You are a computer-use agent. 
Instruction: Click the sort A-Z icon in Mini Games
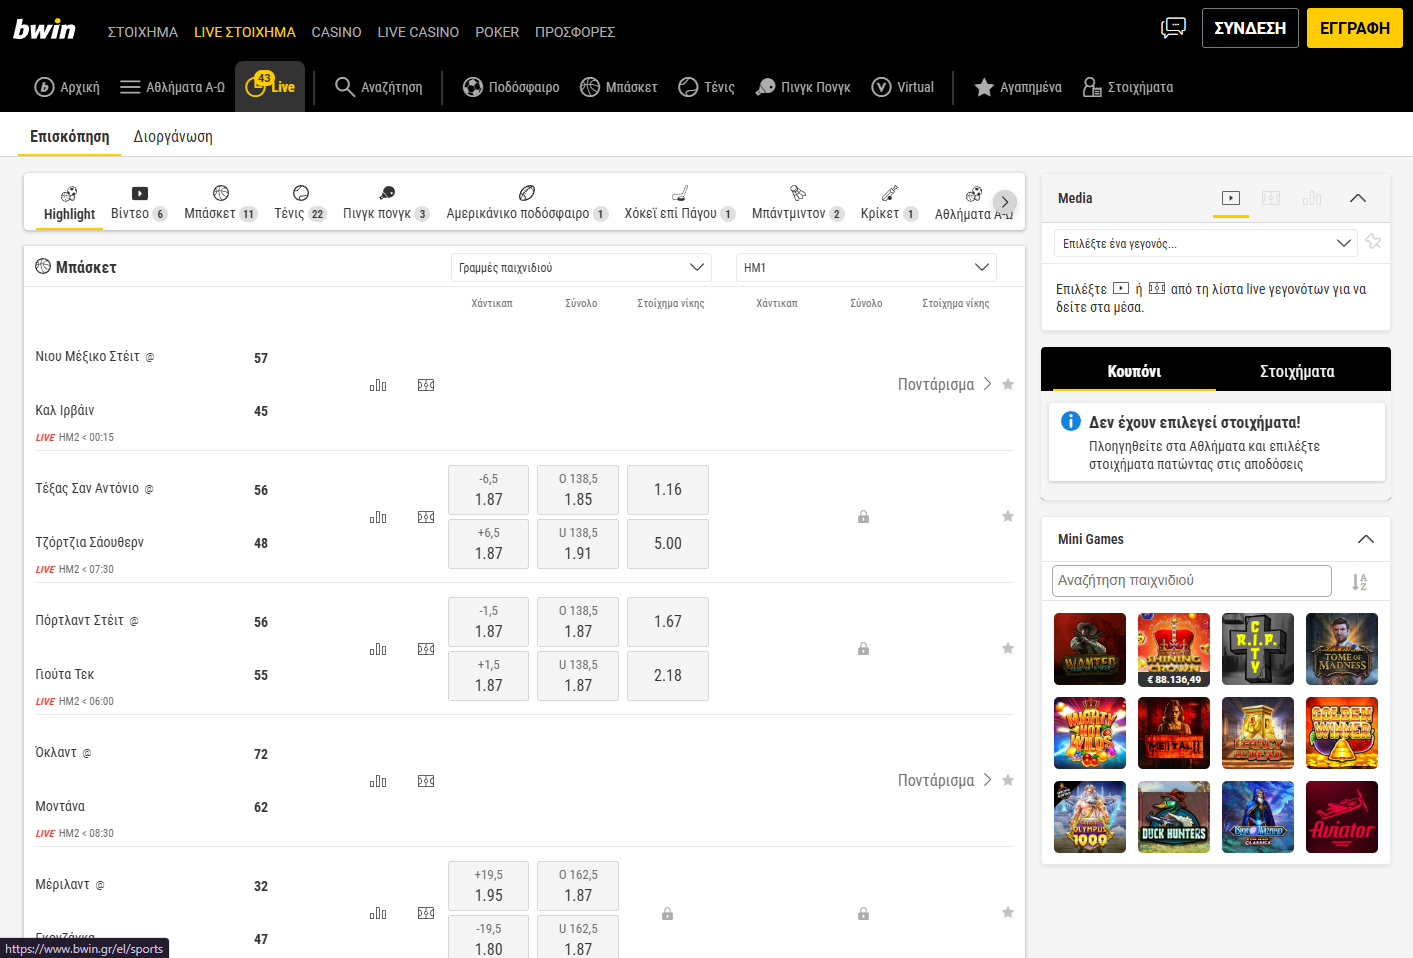pyautogui.click(x=1359, y=582)
